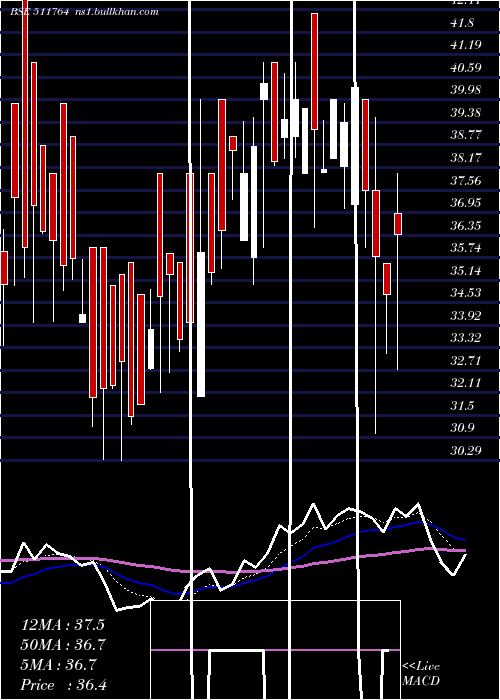Pick the 31.5 axis value
Screen dimensions: 500x700
coord(462,406)
